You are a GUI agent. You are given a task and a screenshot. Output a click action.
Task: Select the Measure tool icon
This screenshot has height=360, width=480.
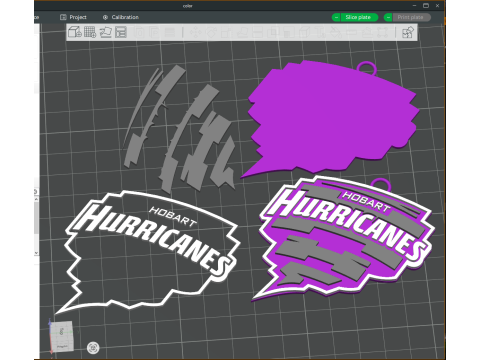coord(351,32)
